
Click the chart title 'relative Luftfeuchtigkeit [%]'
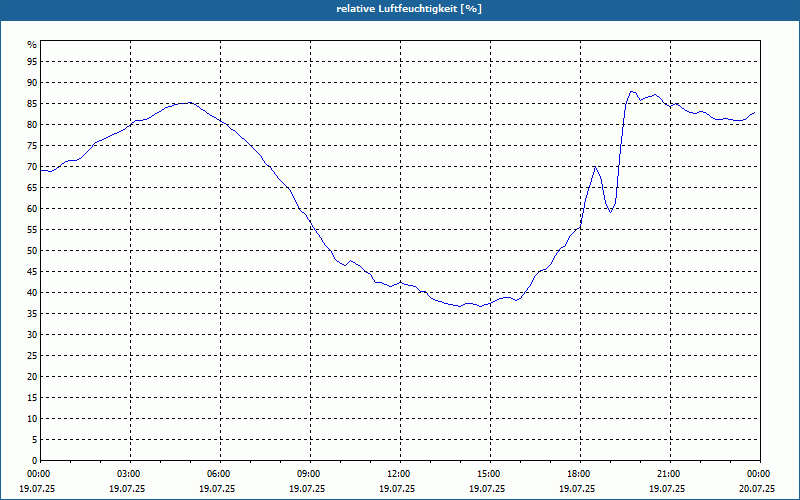click(x=409, y=9)
